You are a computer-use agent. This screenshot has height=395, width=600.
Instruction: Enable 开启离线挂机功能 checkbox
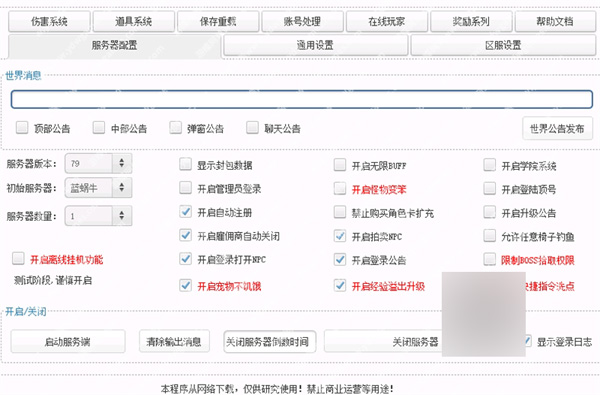click(x=18, y=259)
